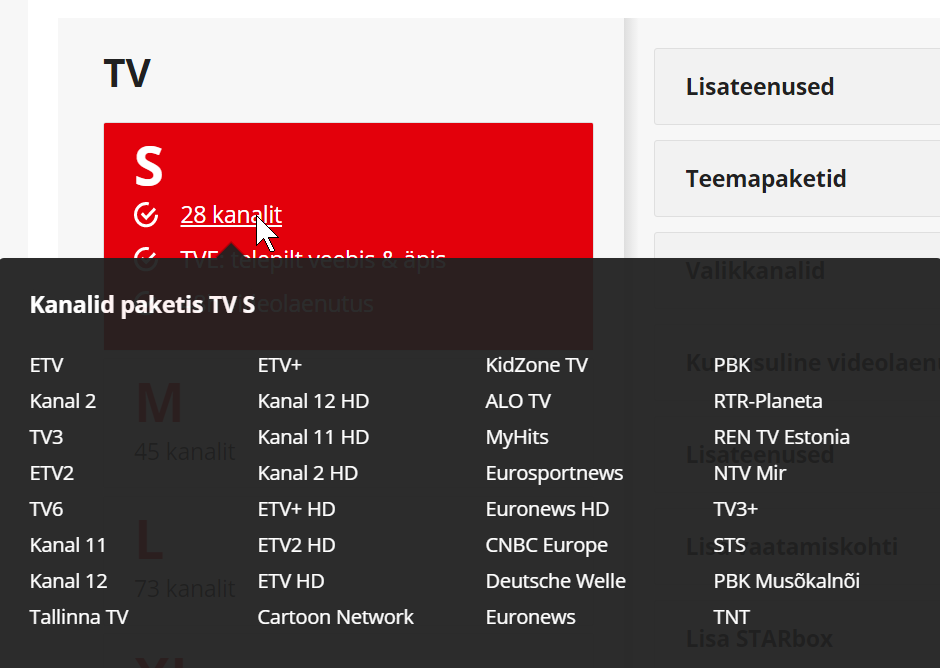The width and height of the screenshot is (940, 668).
Task: Click the channel entry reading exactly "Kanal 2"
Action: (63, 401)
